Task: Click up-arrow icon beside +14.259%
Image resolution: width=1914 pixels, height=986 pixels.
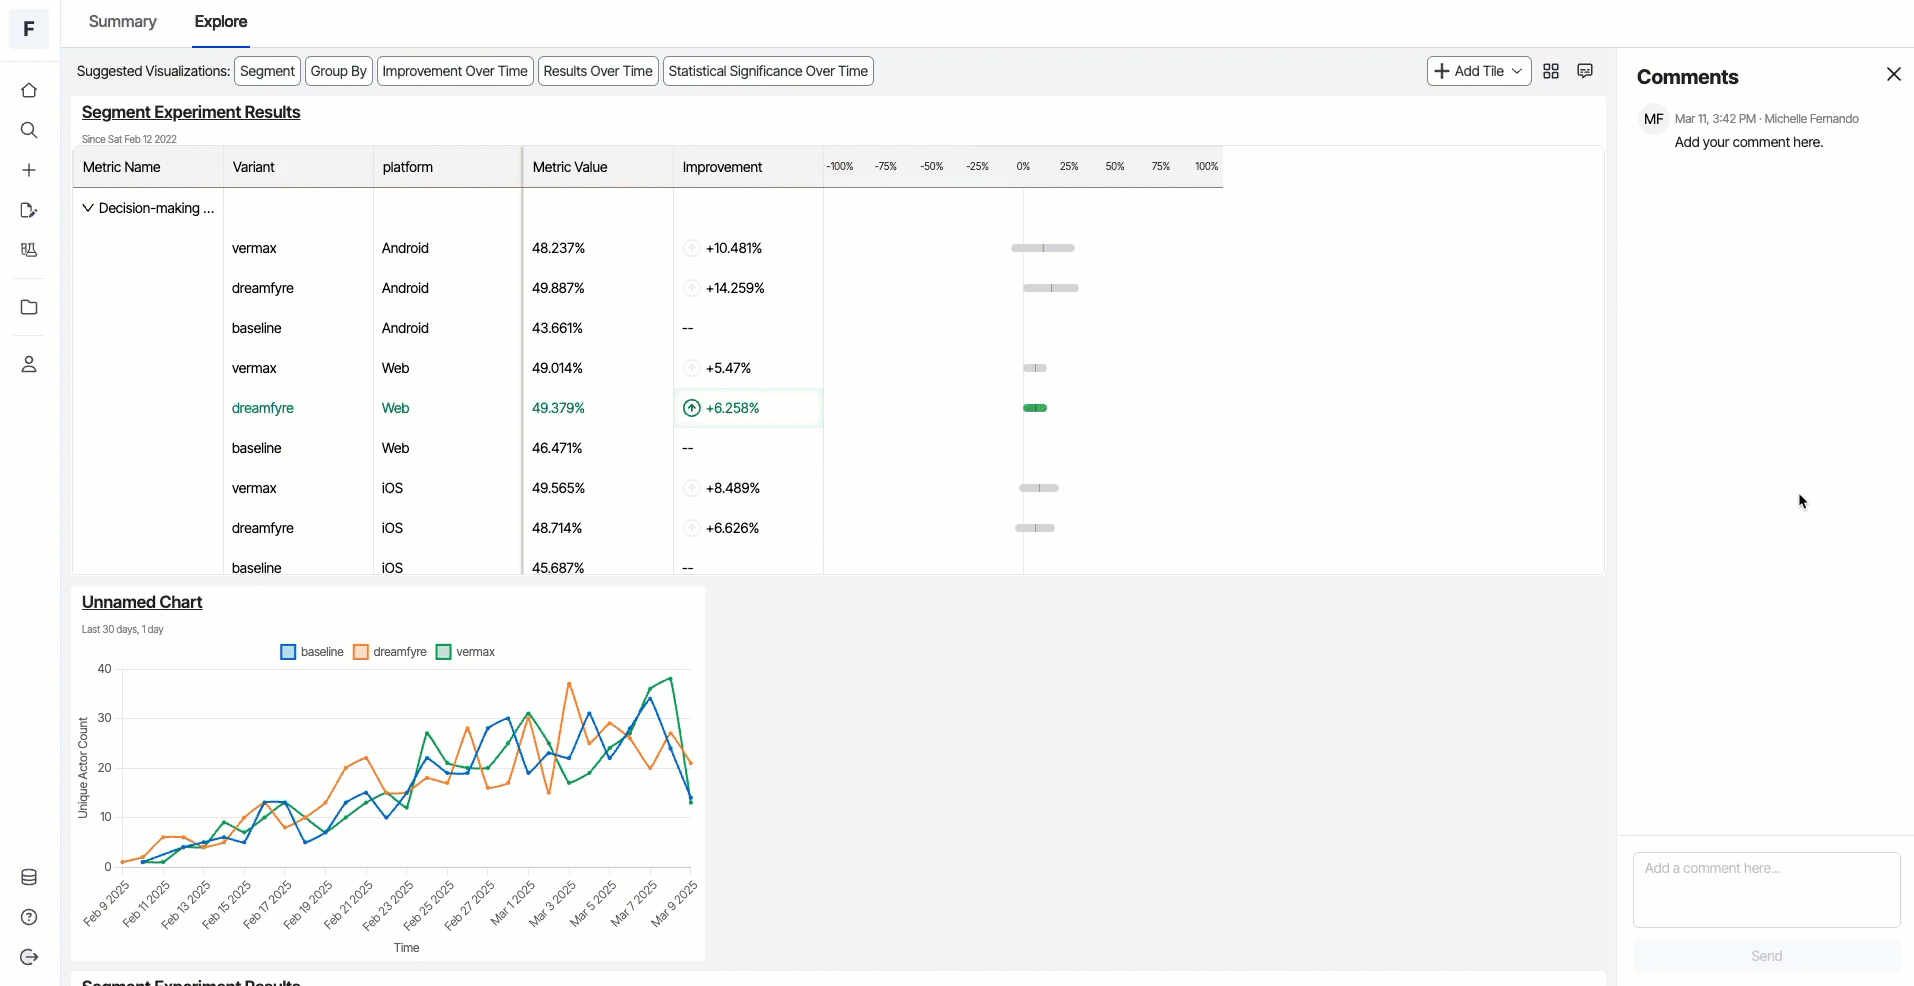Action: (x=691, y=288)
